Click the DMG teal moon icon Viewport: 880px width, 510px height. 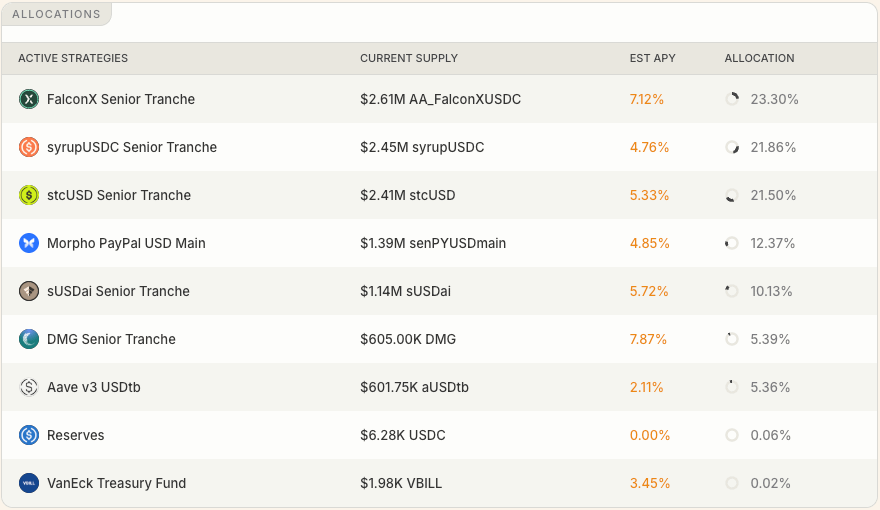coord(29,339)
